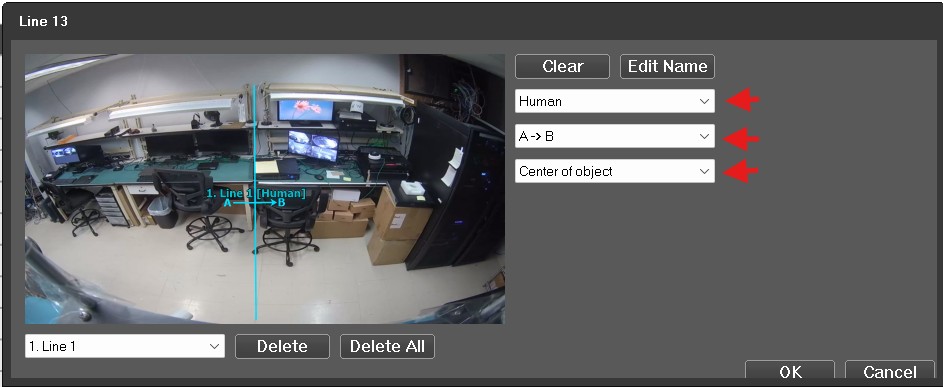The width and height of the screenshot is (943, 387).
Task: Click the Clear button
Action: tap(562, 66)
